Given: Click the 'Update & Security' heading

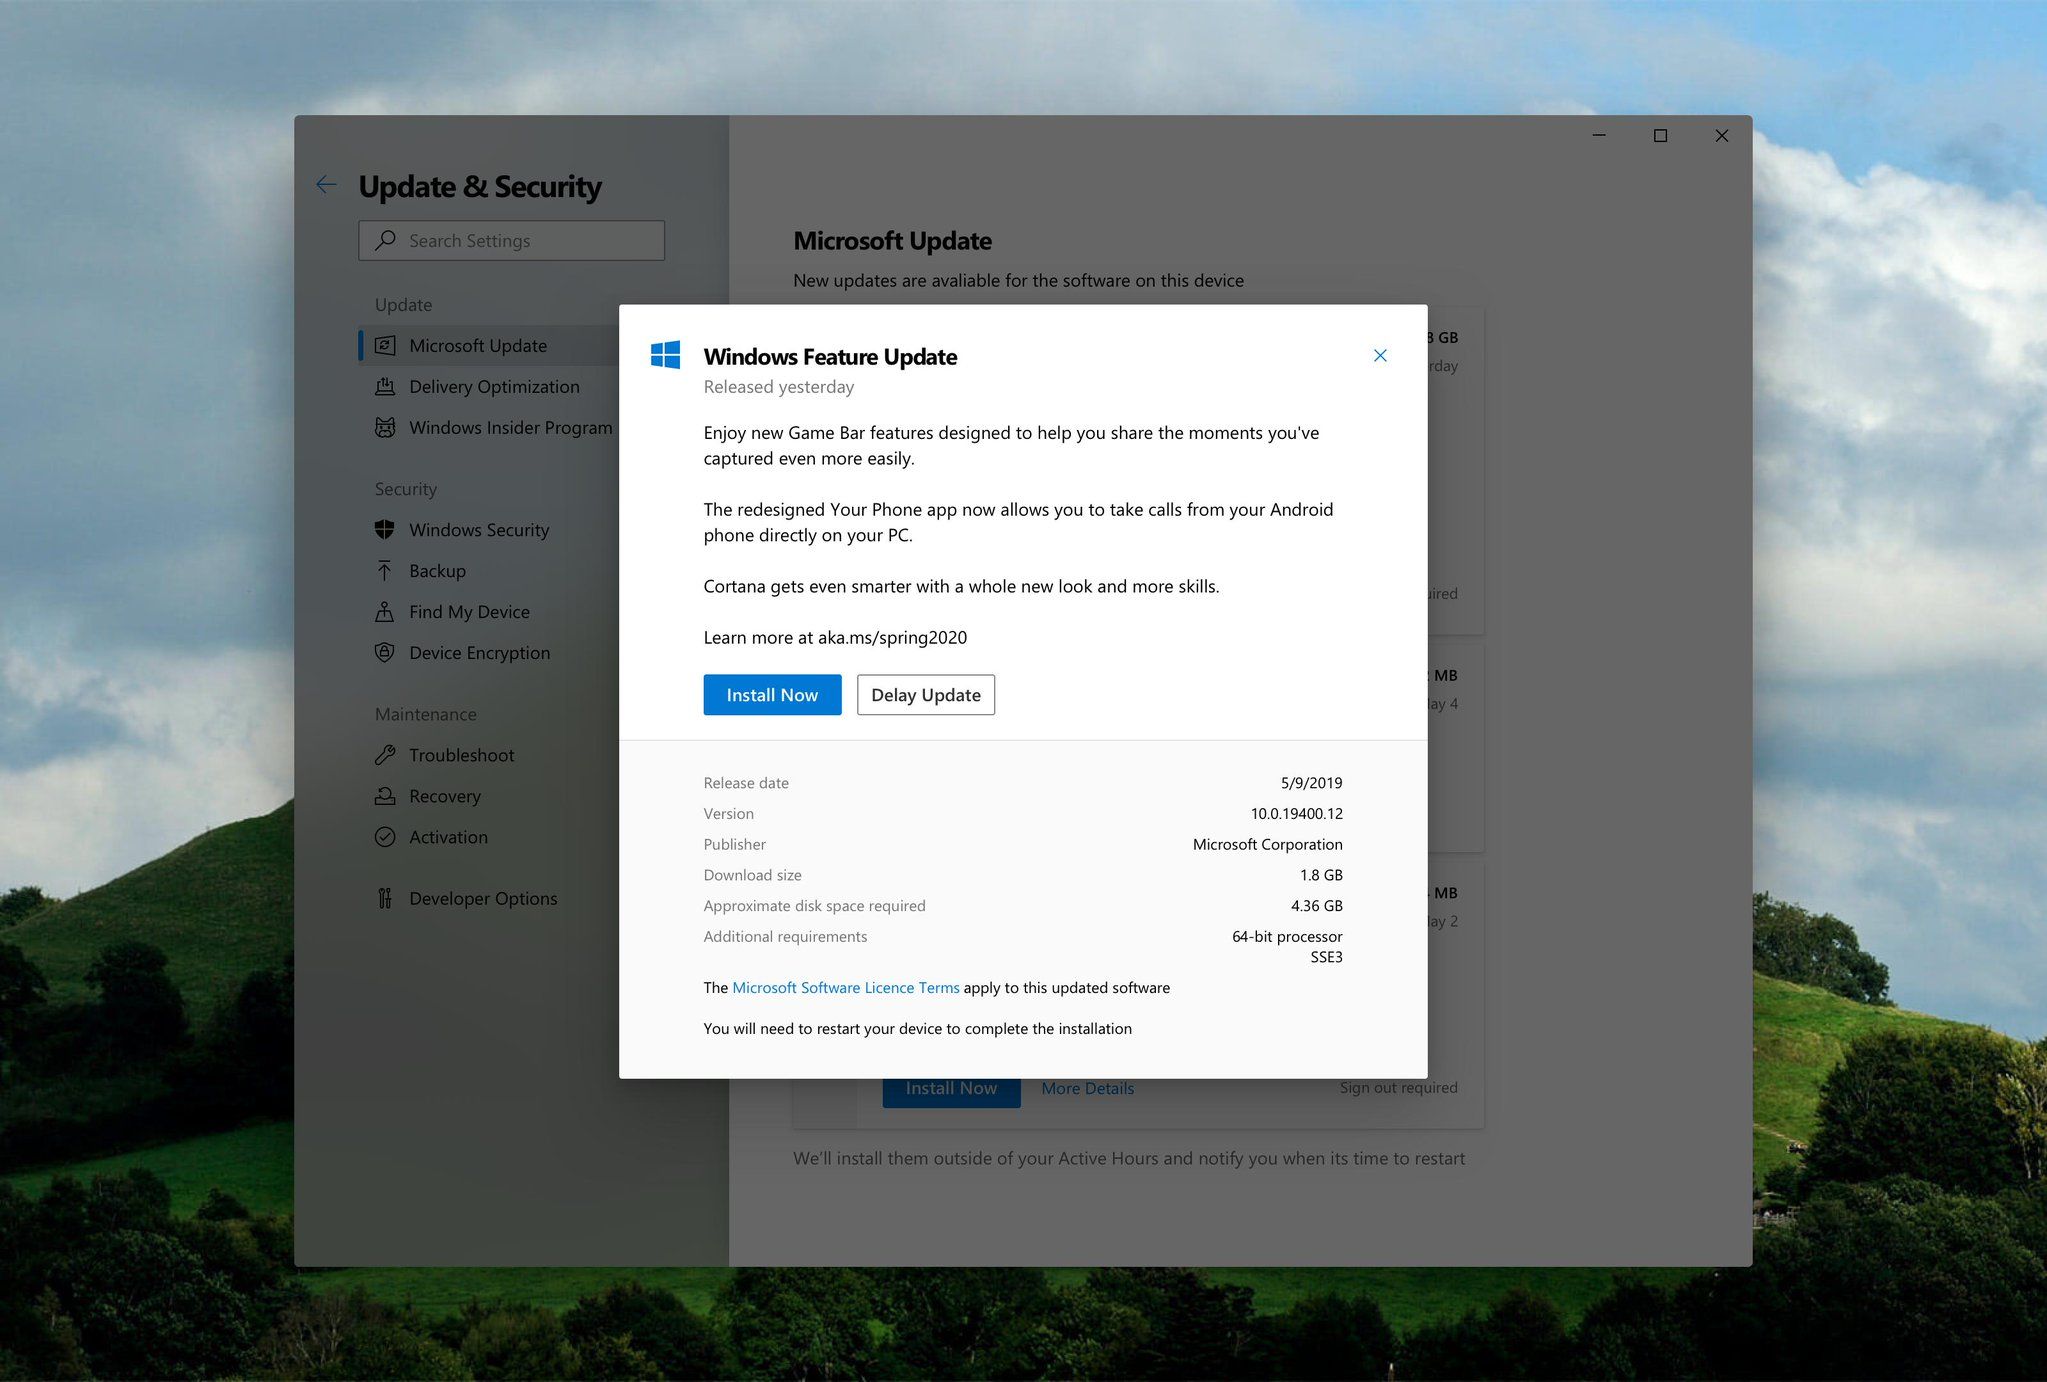Looking at the screenshot, I should [480, 186].
